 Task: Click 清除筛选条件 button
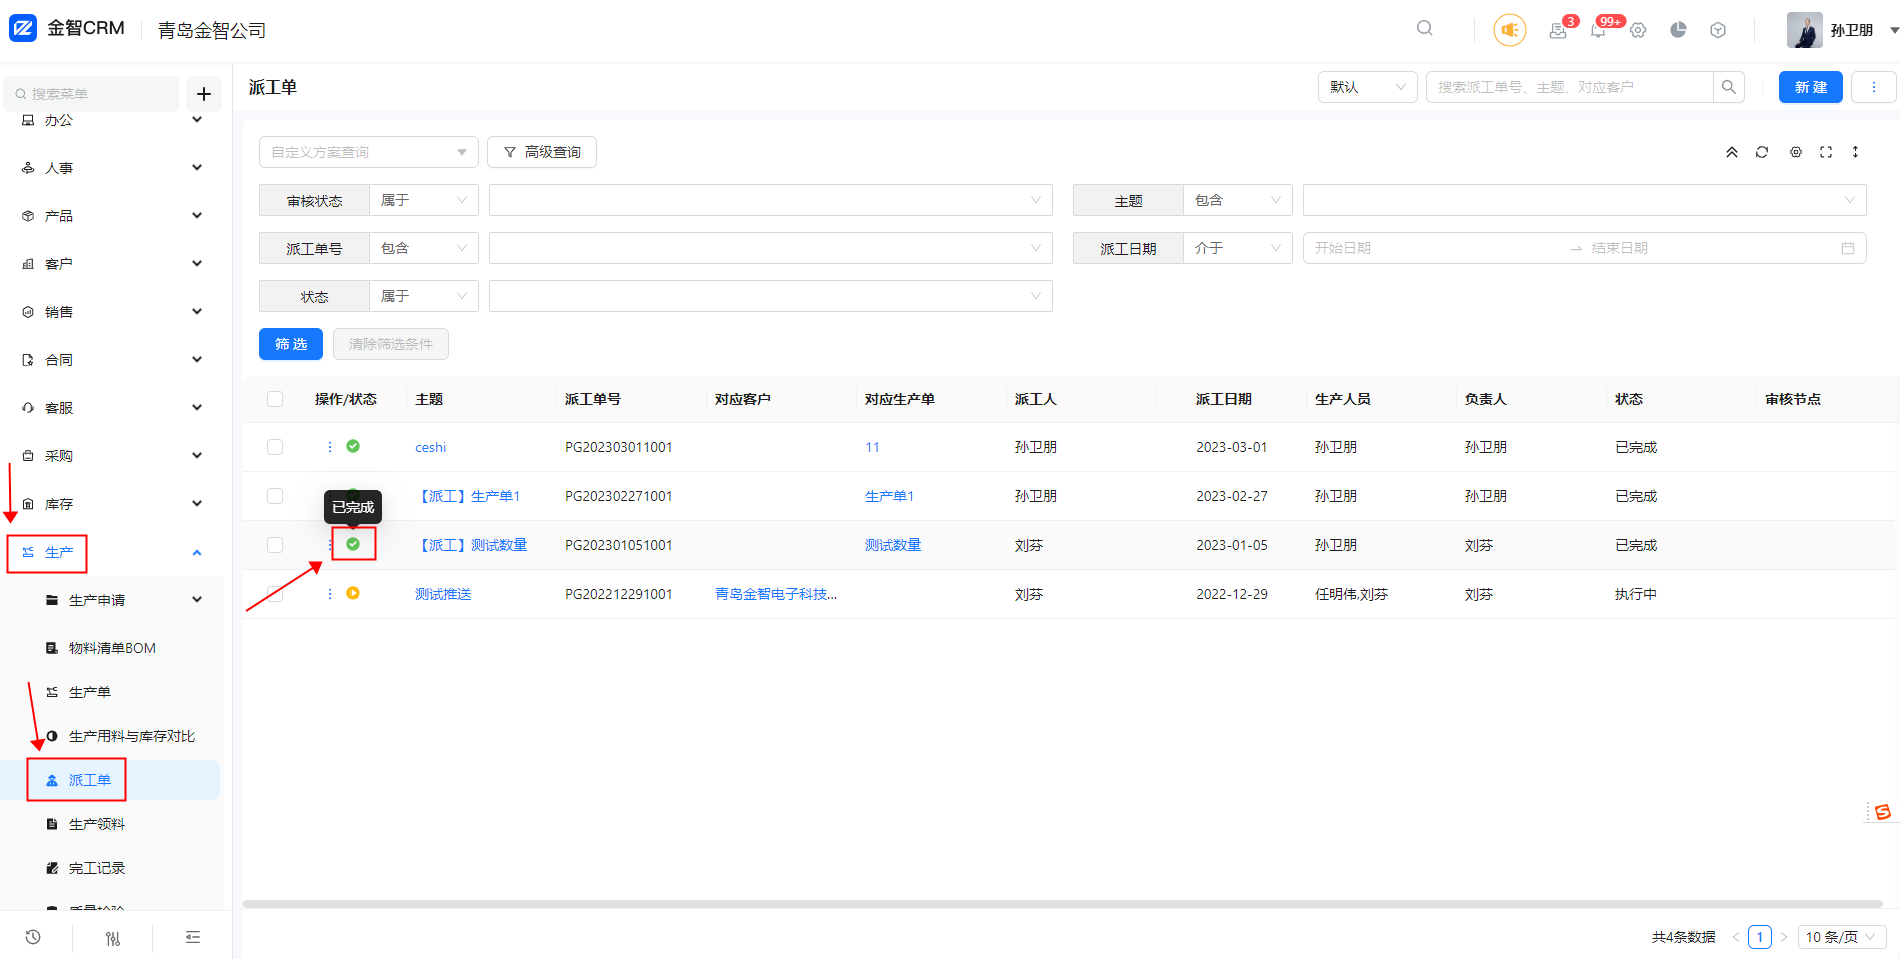(x=391, y=344)
